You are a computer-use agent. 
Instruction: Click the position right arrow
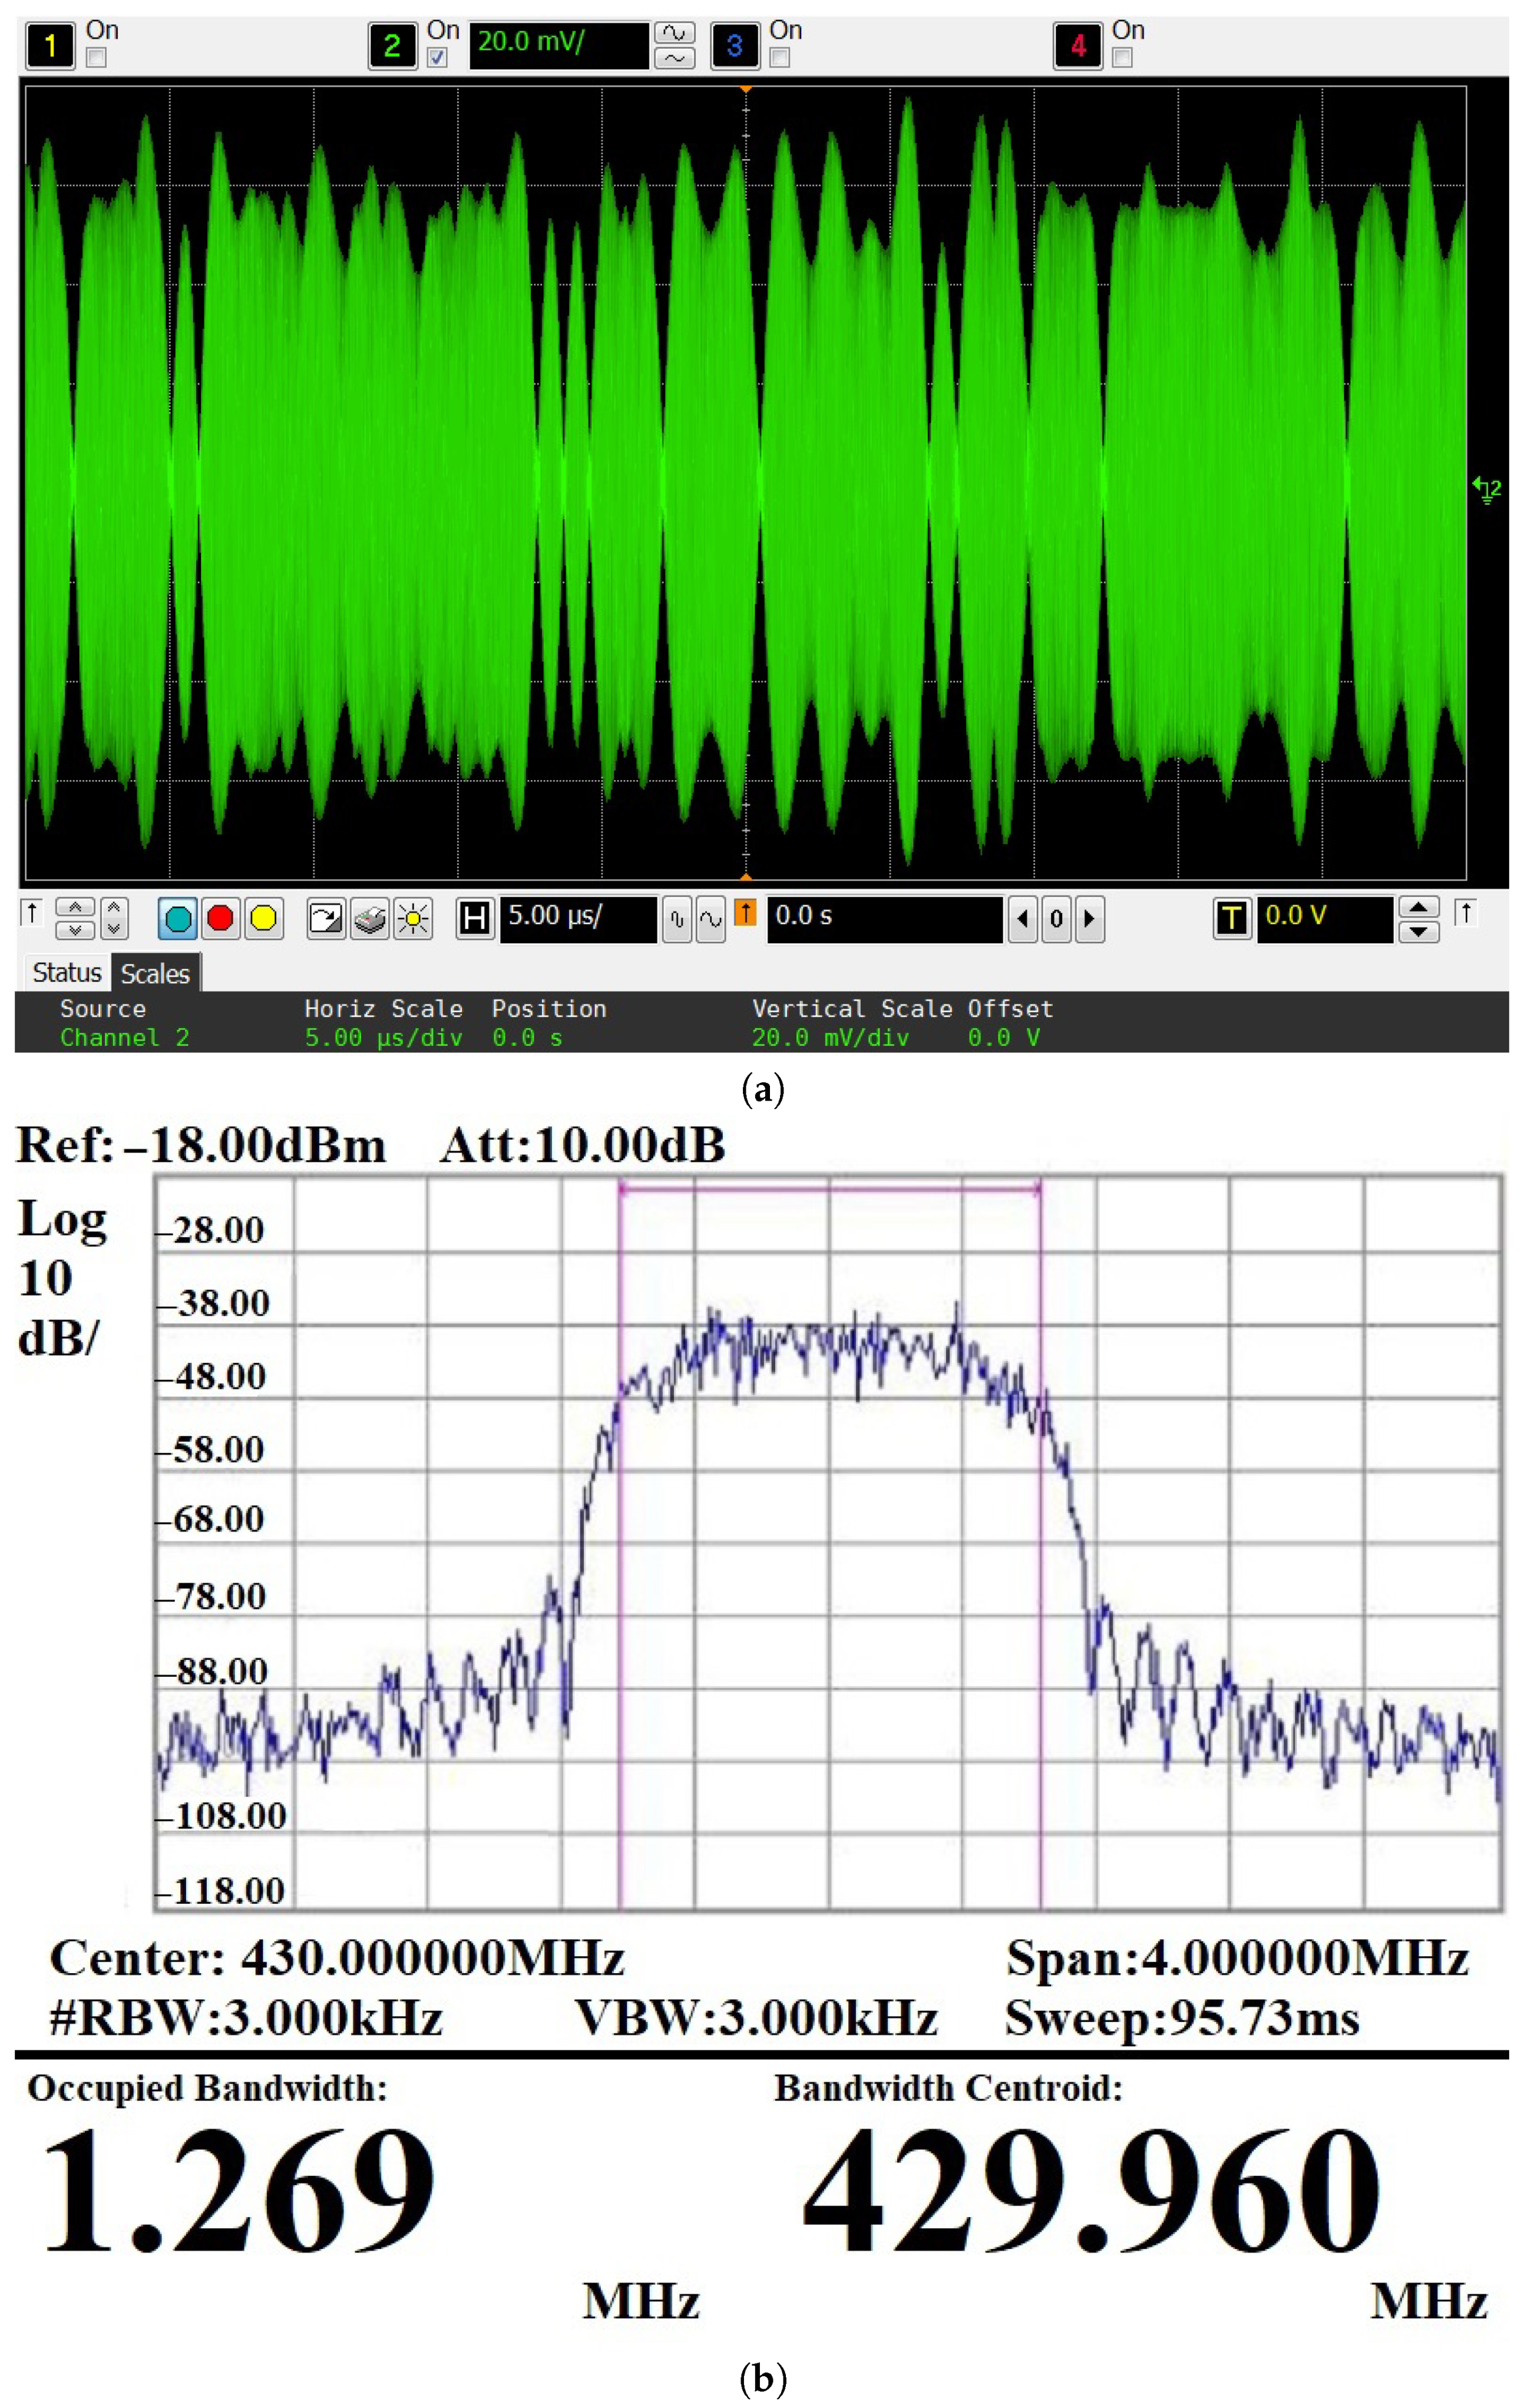(x=1090, y=918)
